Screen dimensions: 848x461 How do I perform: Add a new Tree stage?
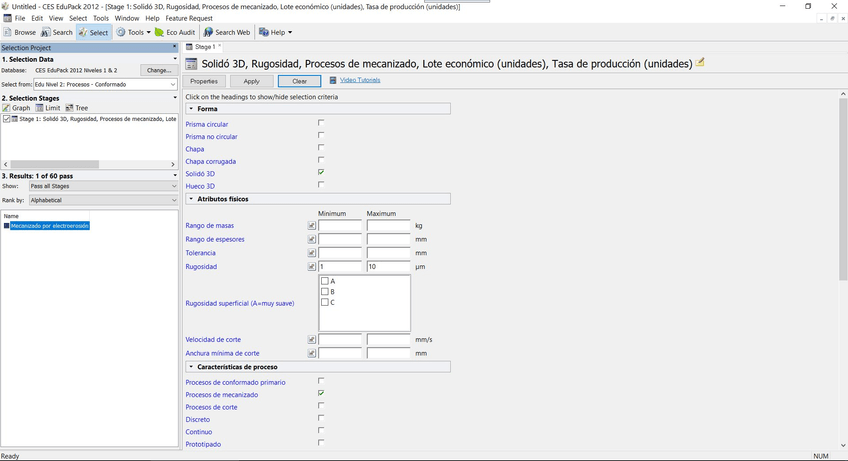click(x=76, y=108)
